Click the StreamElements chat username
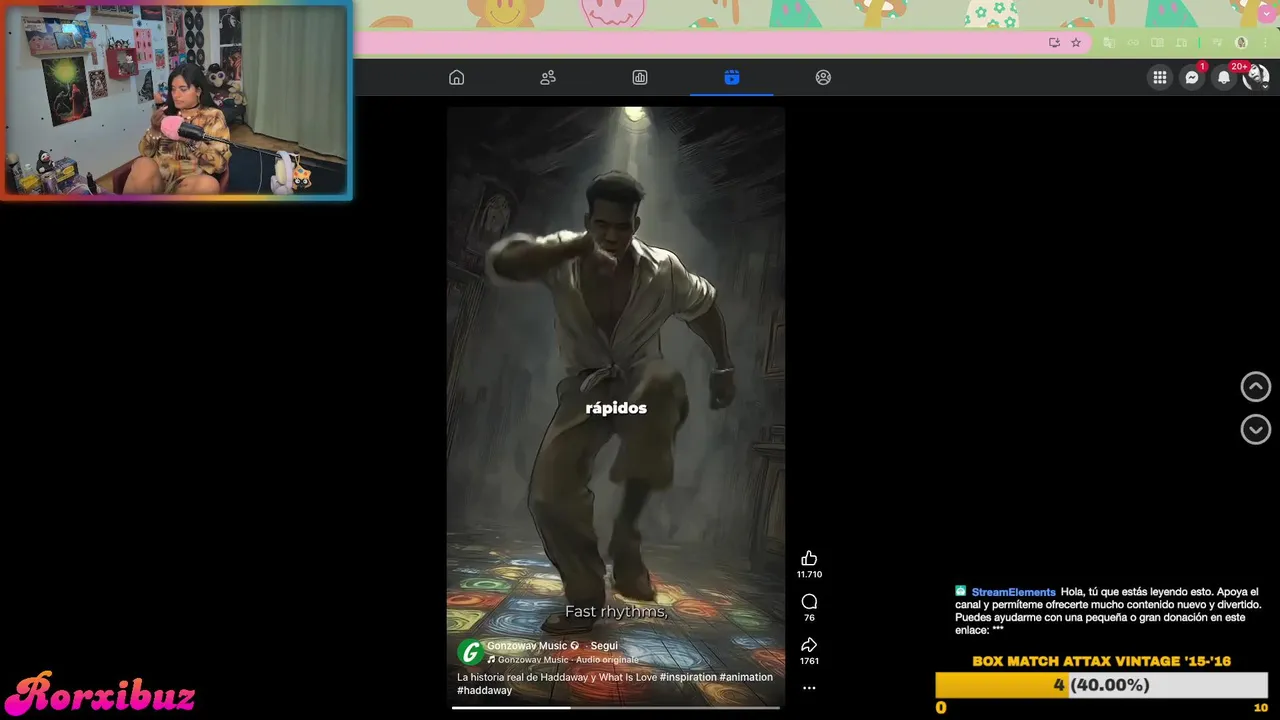Viewport: 1280px width, 720px height. point(1013,592)
